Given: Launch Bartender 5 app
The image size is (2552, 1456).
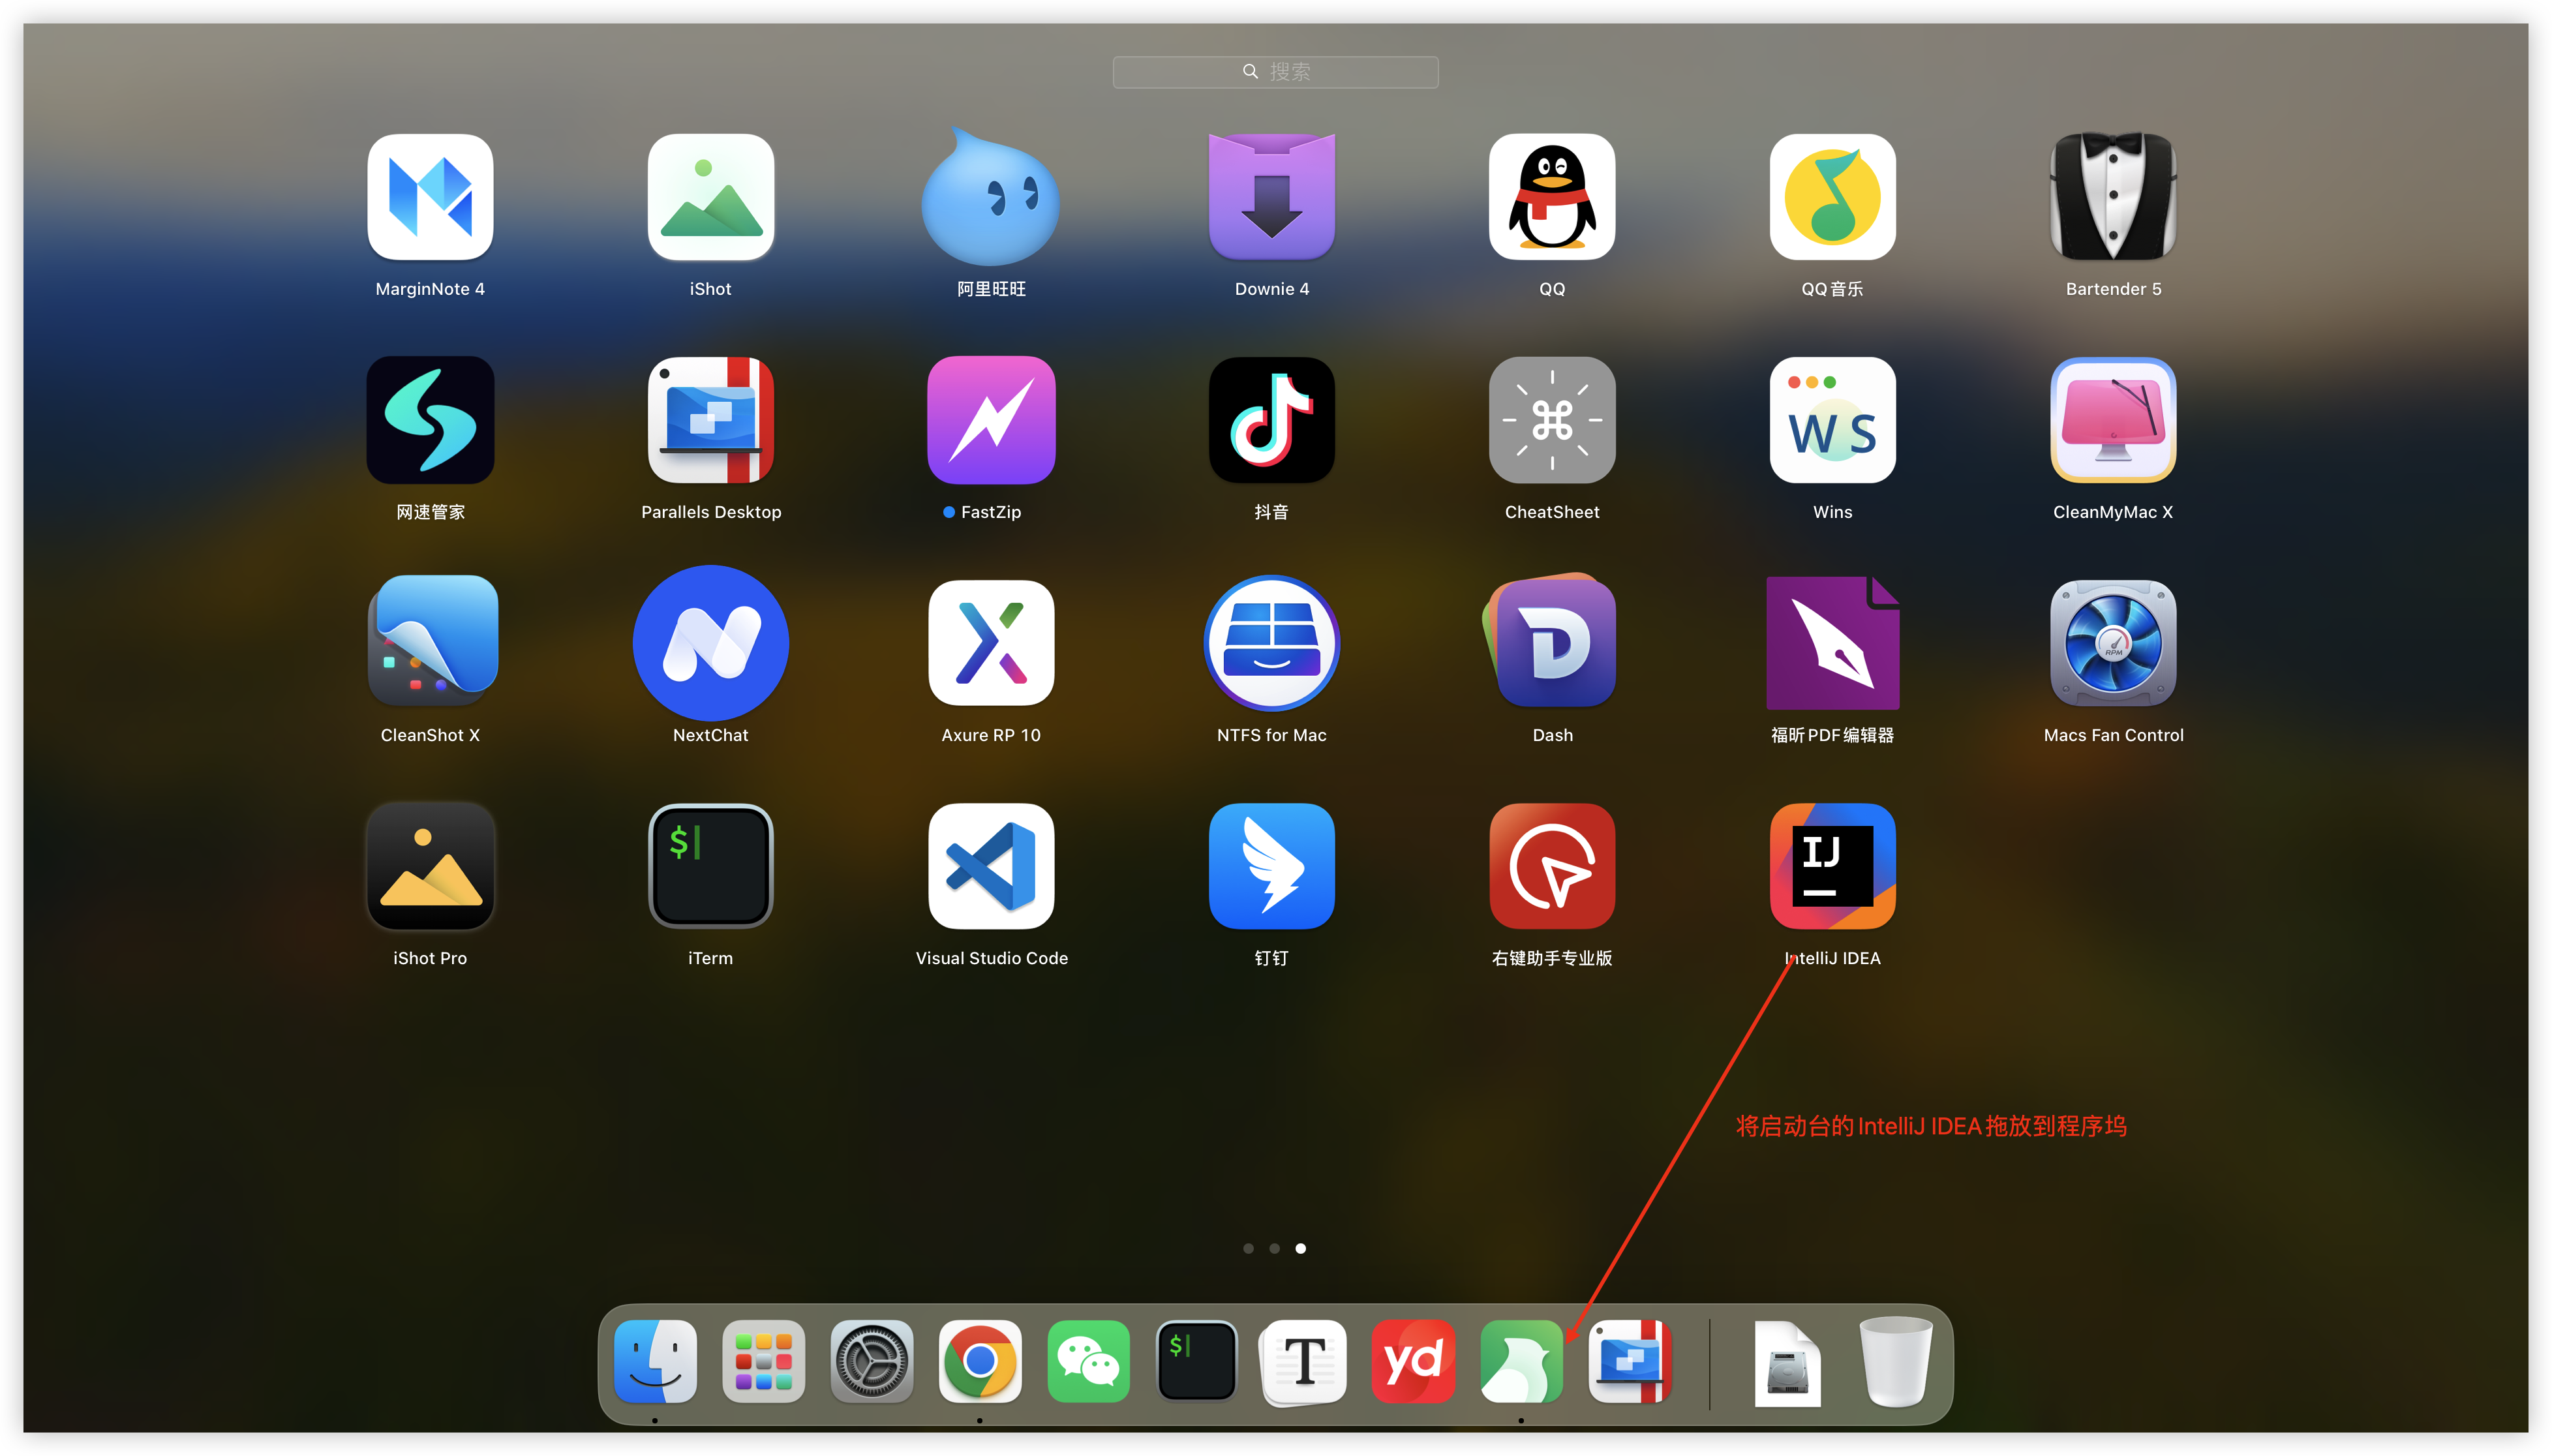Looking at the screenshot, I should click(2113, 197).
